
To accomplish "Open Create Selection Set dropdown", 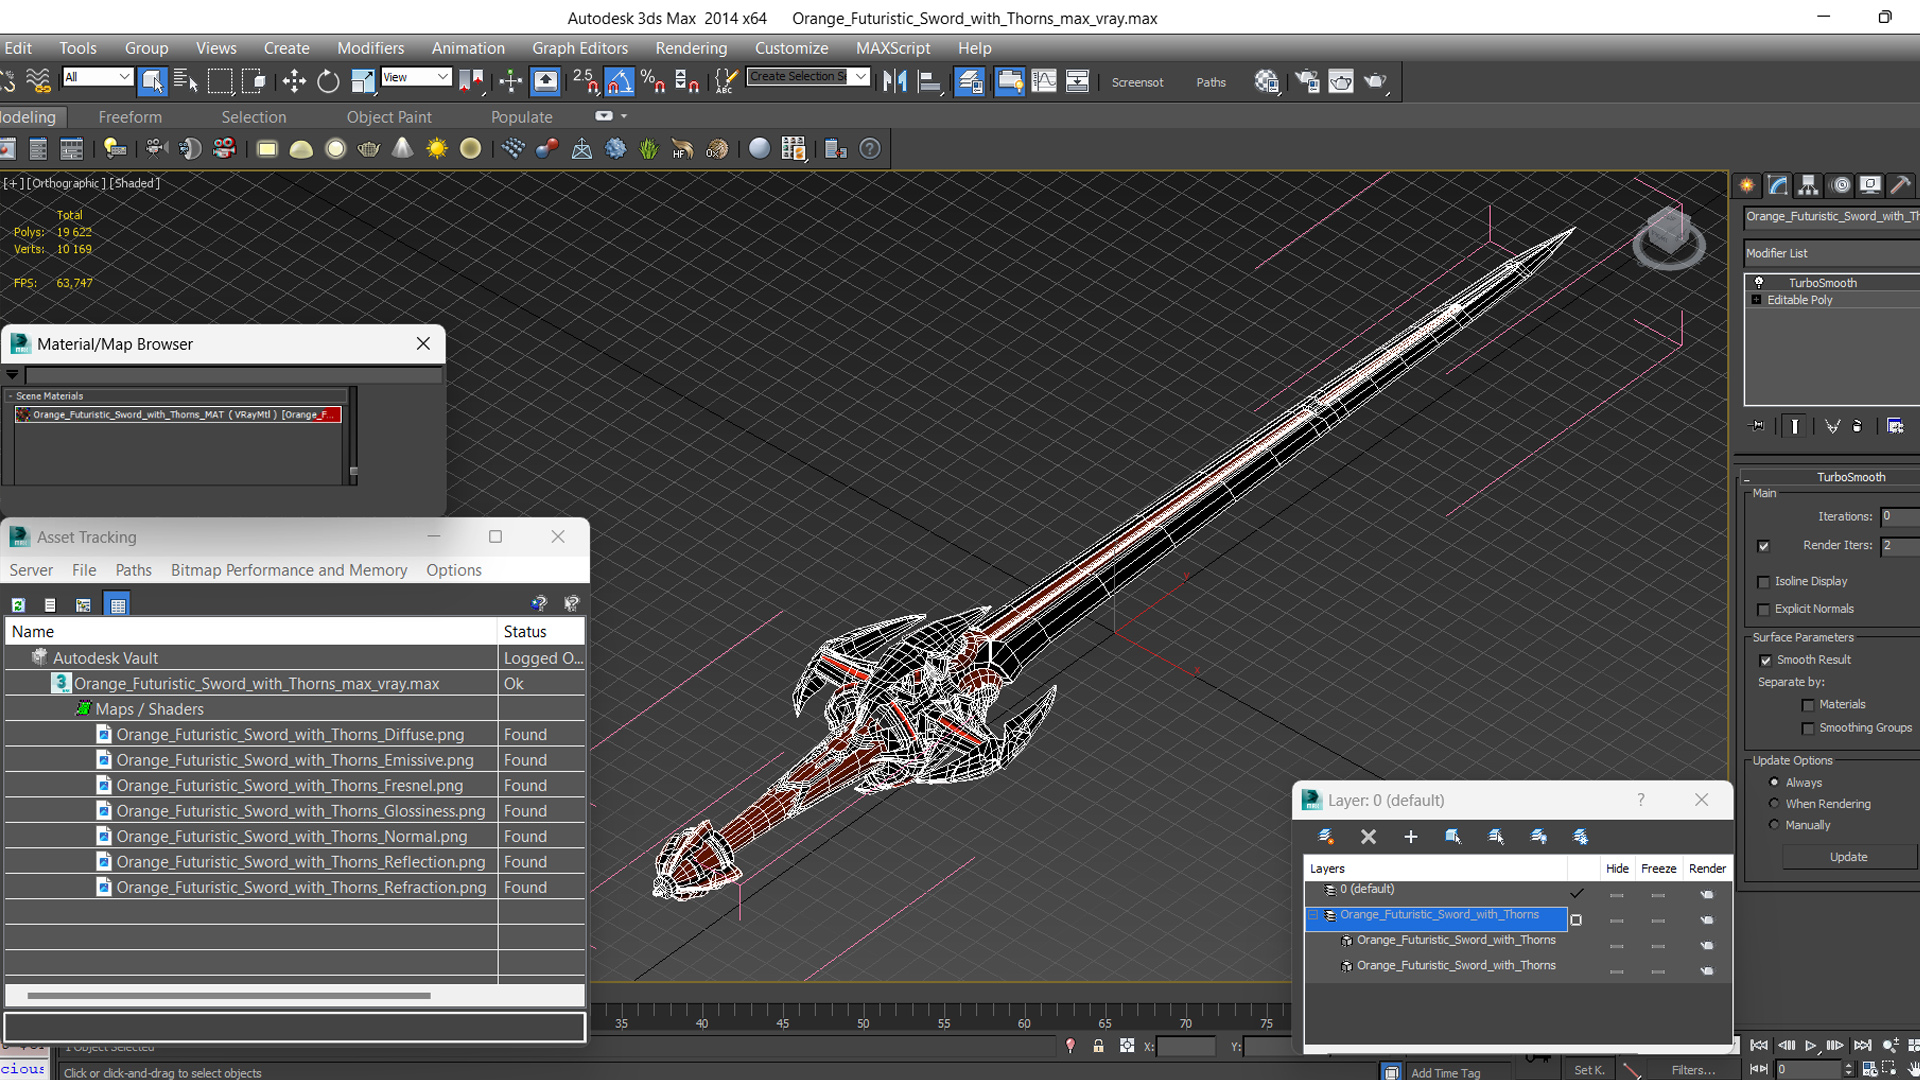I will coord(860,76).
